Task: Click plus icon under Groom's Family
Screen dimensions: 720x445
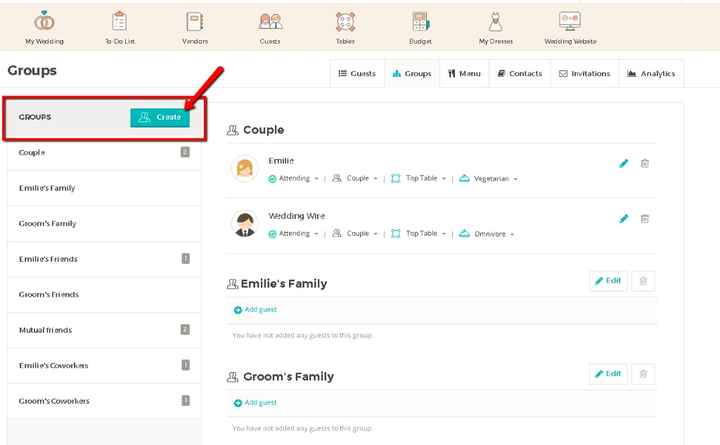Action: tap(237, 403)
